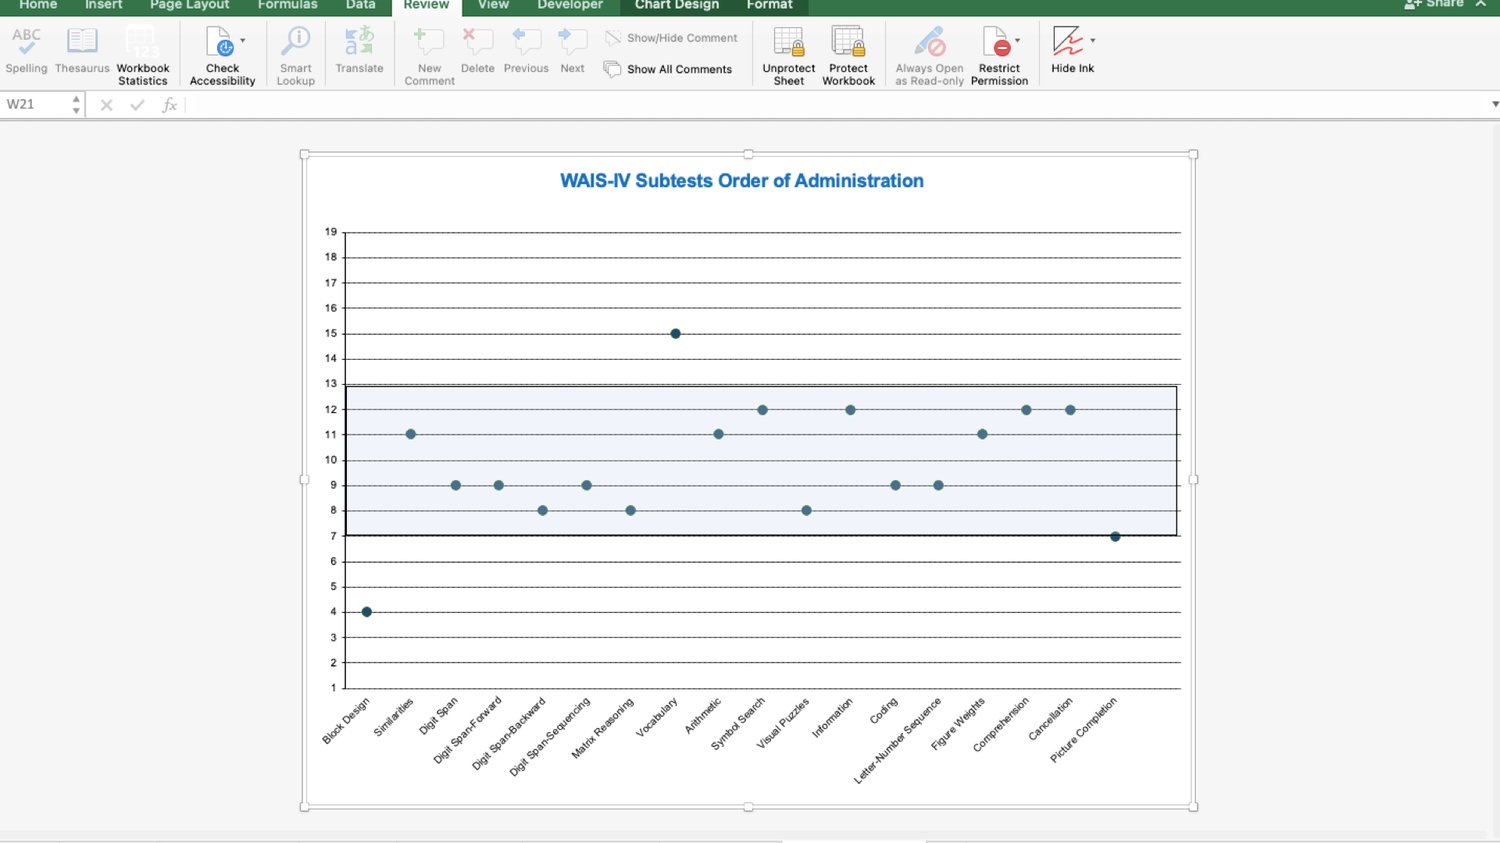Click the Name Box showing W21
Screen dimensions: 1500x843
tap(36, 104)
